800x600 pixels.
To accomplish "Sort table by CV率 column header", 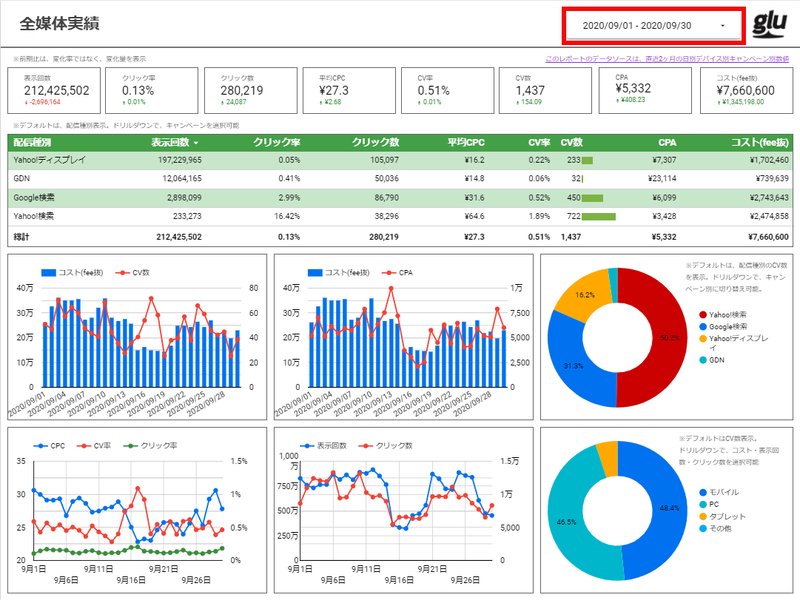I will coord(539,142).
